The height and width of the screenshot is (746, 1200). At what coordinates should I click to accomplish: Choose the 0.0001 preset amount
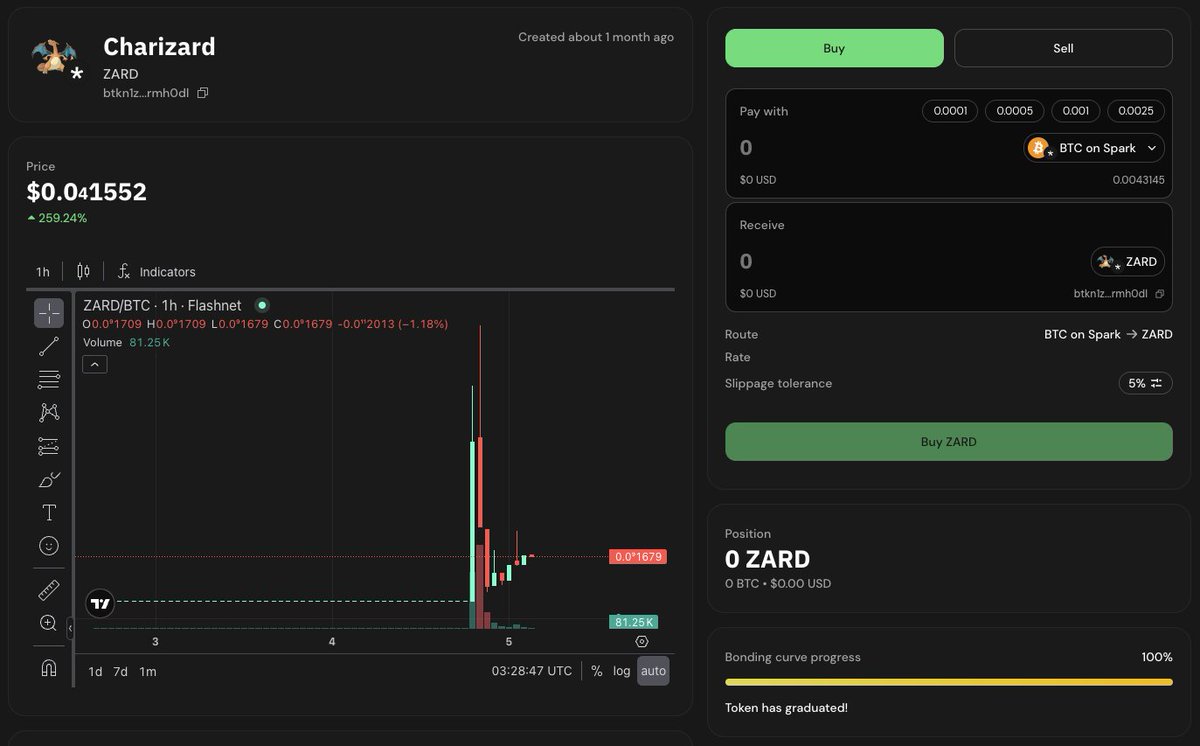tap(950, 111)
